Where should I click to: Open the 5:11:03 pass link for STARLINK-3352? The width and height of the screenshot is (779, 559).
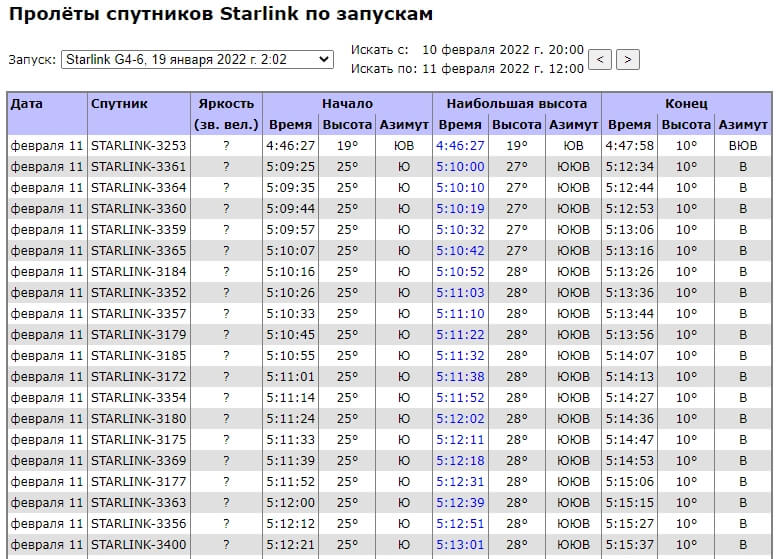click(460, 292)
